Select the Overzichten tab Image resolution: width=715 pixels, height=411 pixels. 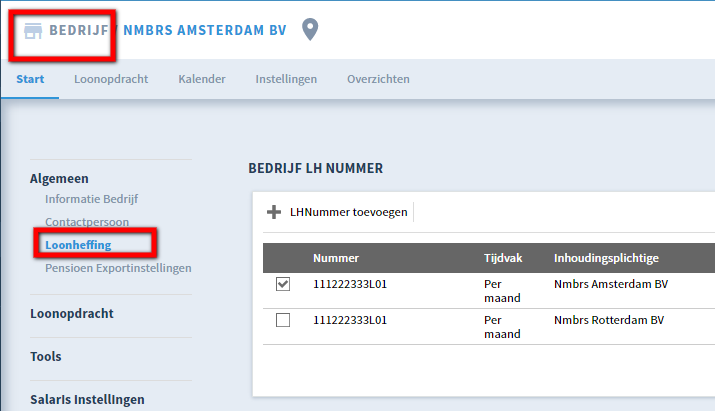378,79
